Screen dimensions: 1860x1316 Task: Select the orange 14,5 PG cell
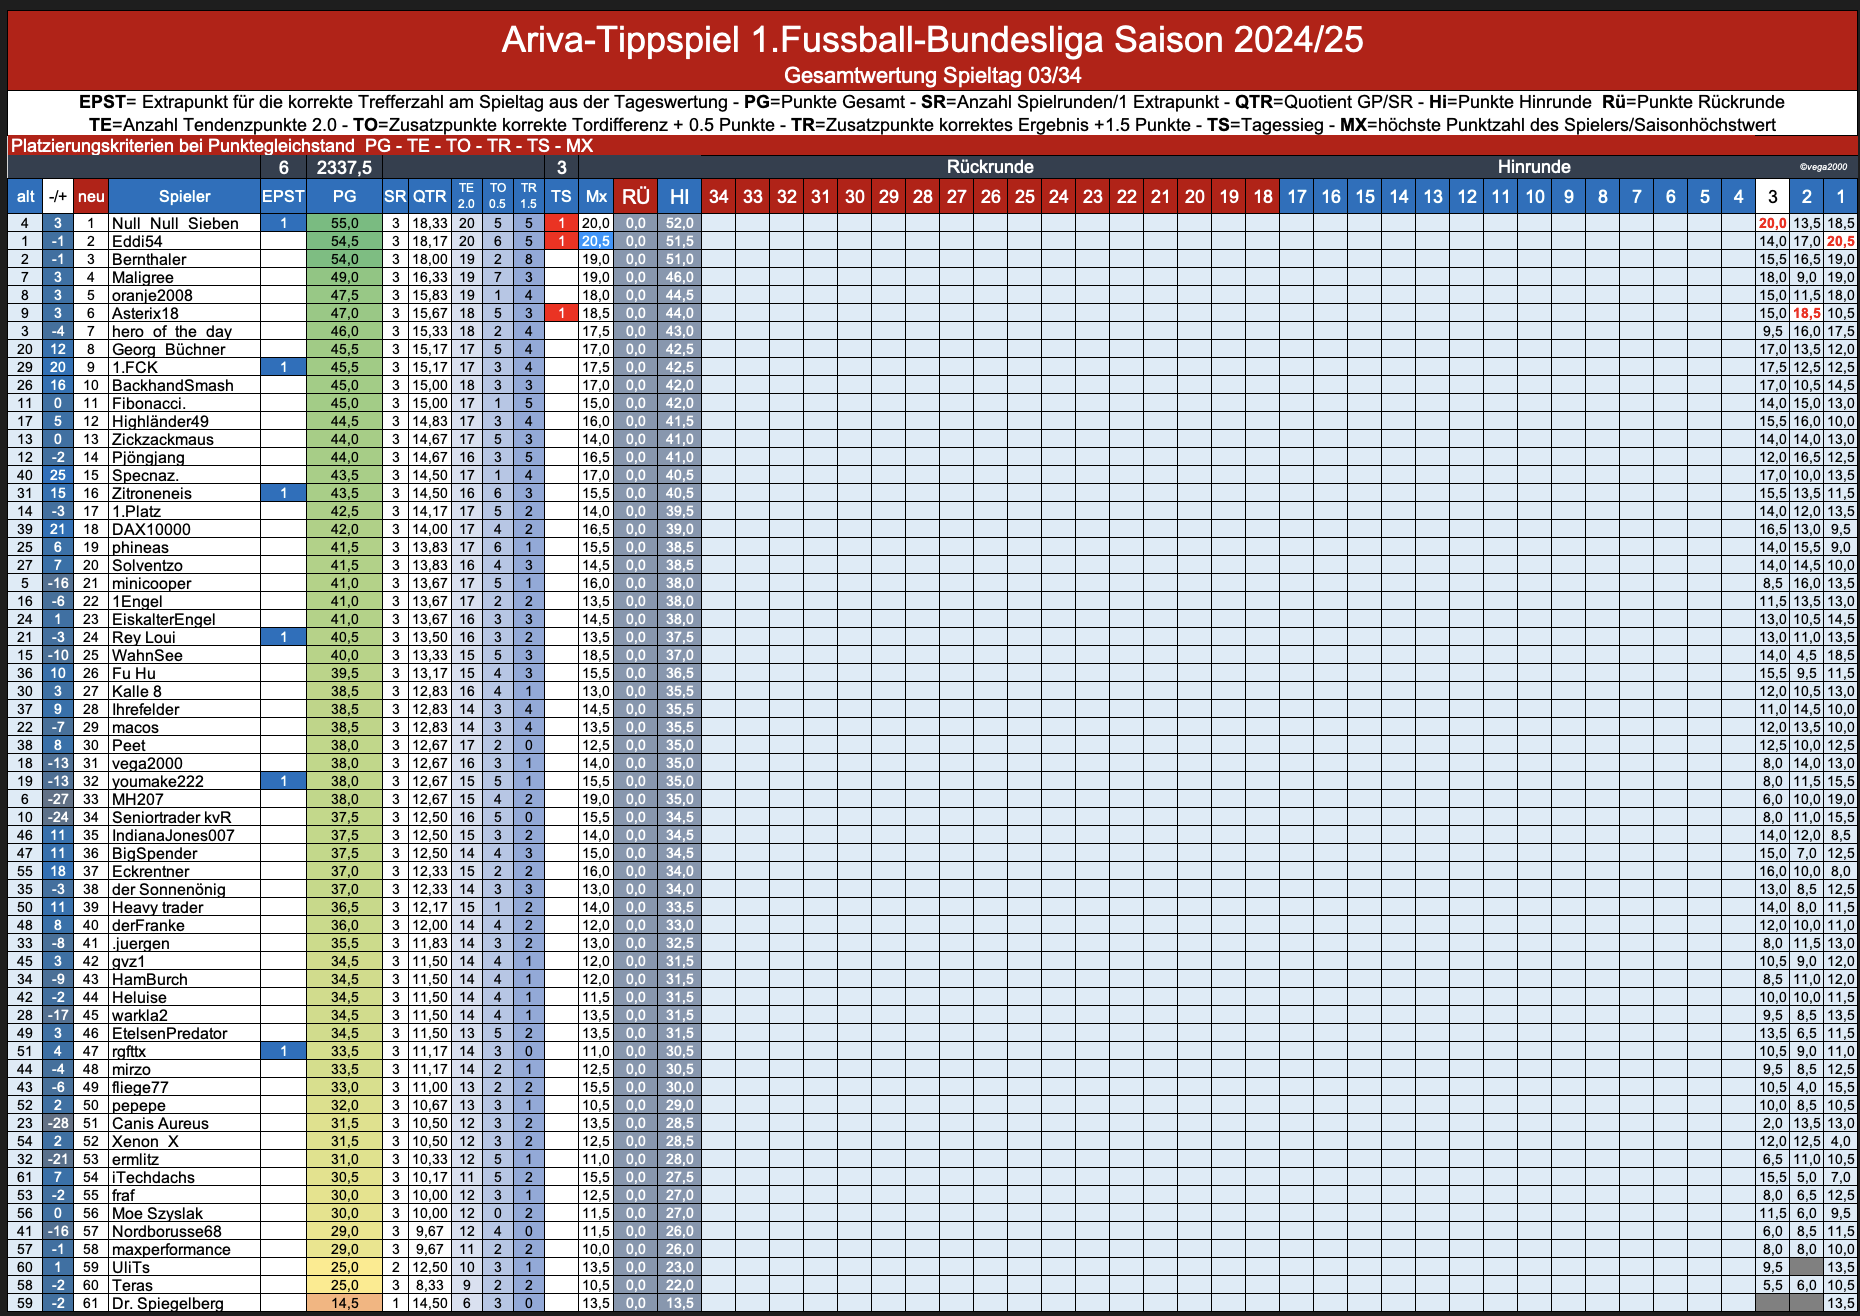pos(344,1303)
